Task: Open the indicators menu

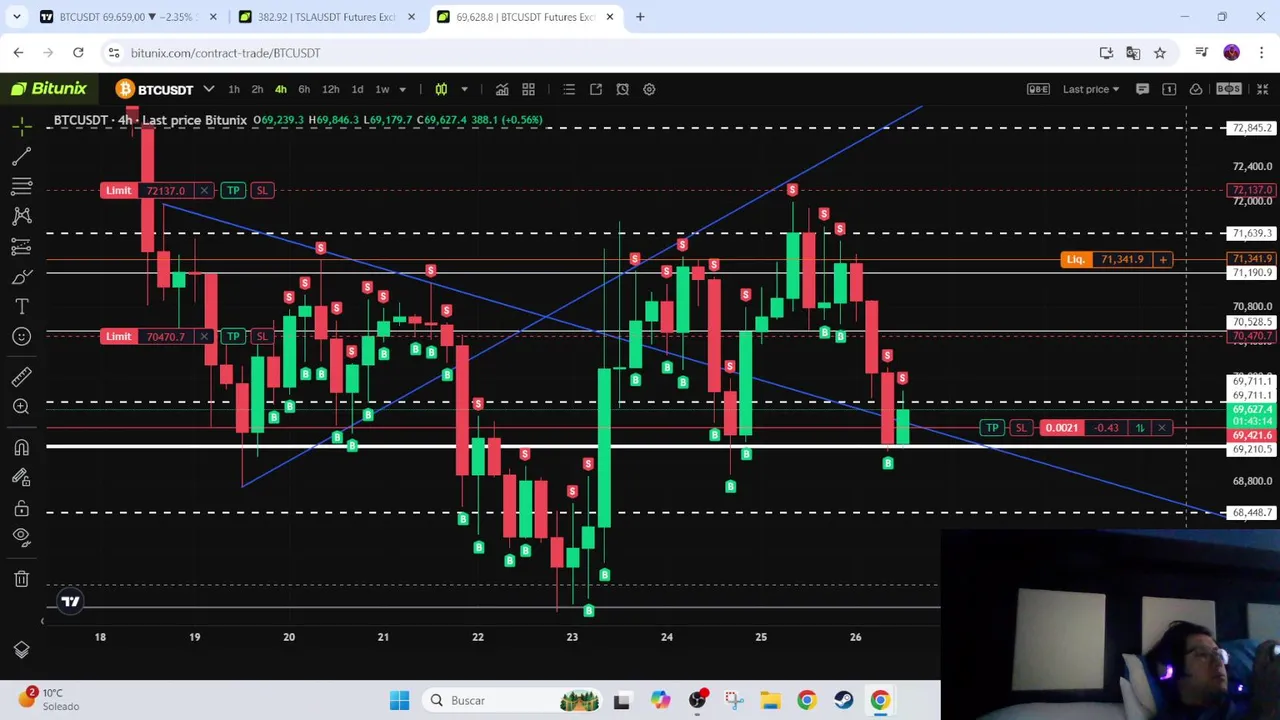Action: 502,89
